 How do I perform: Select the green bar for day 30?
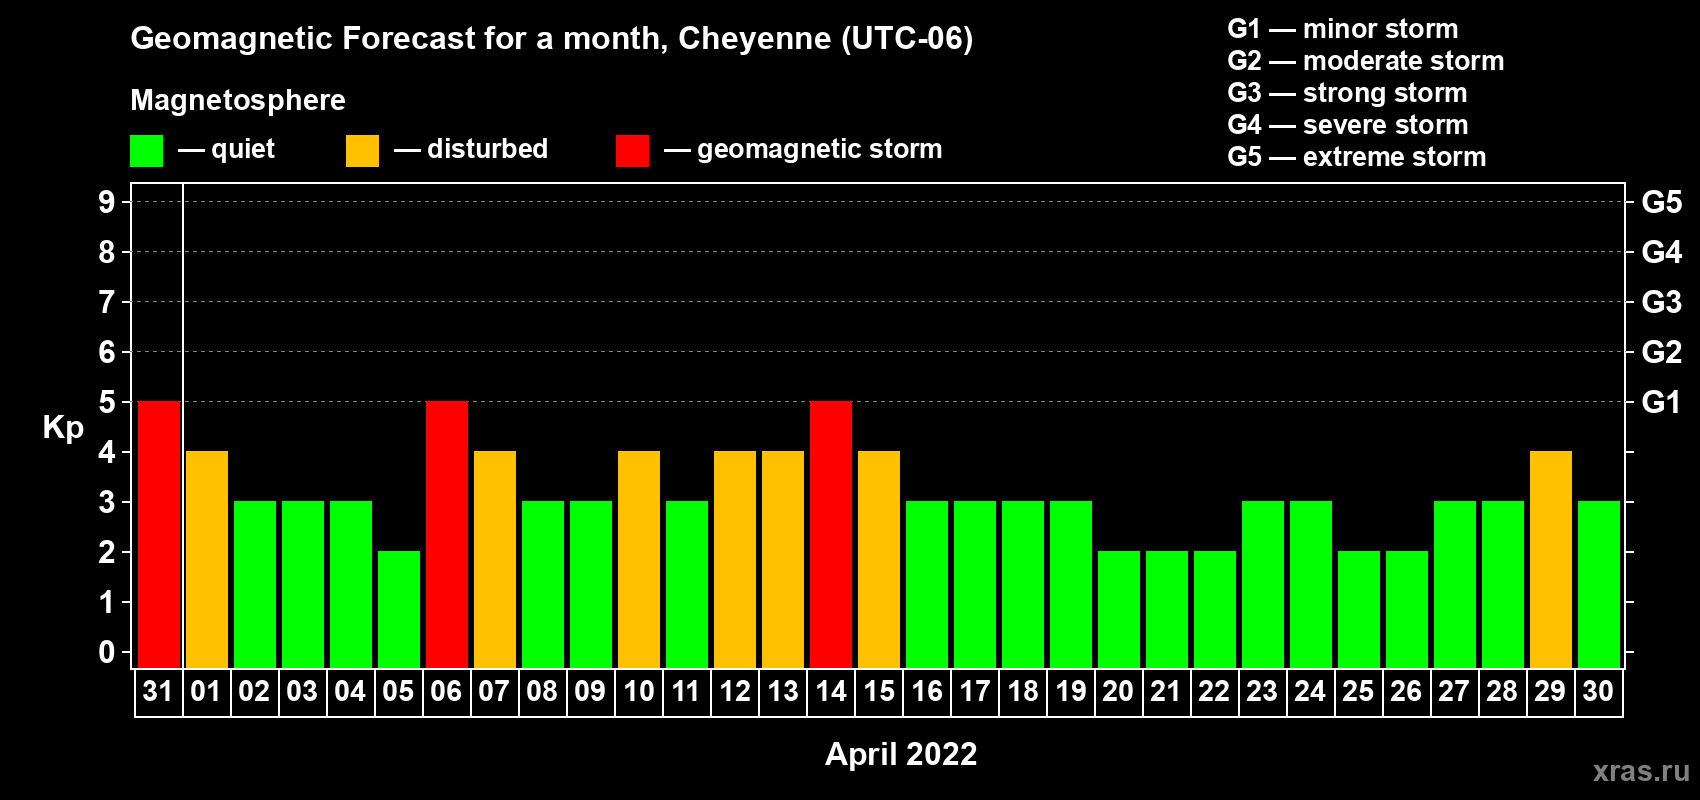1599,584
